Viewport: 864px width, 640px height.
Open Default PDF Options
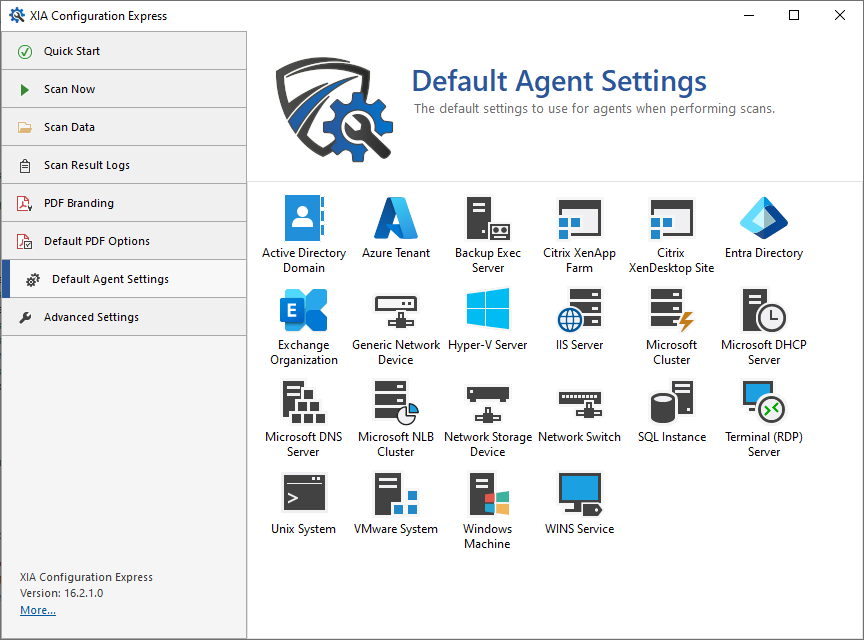coord(124,241)
